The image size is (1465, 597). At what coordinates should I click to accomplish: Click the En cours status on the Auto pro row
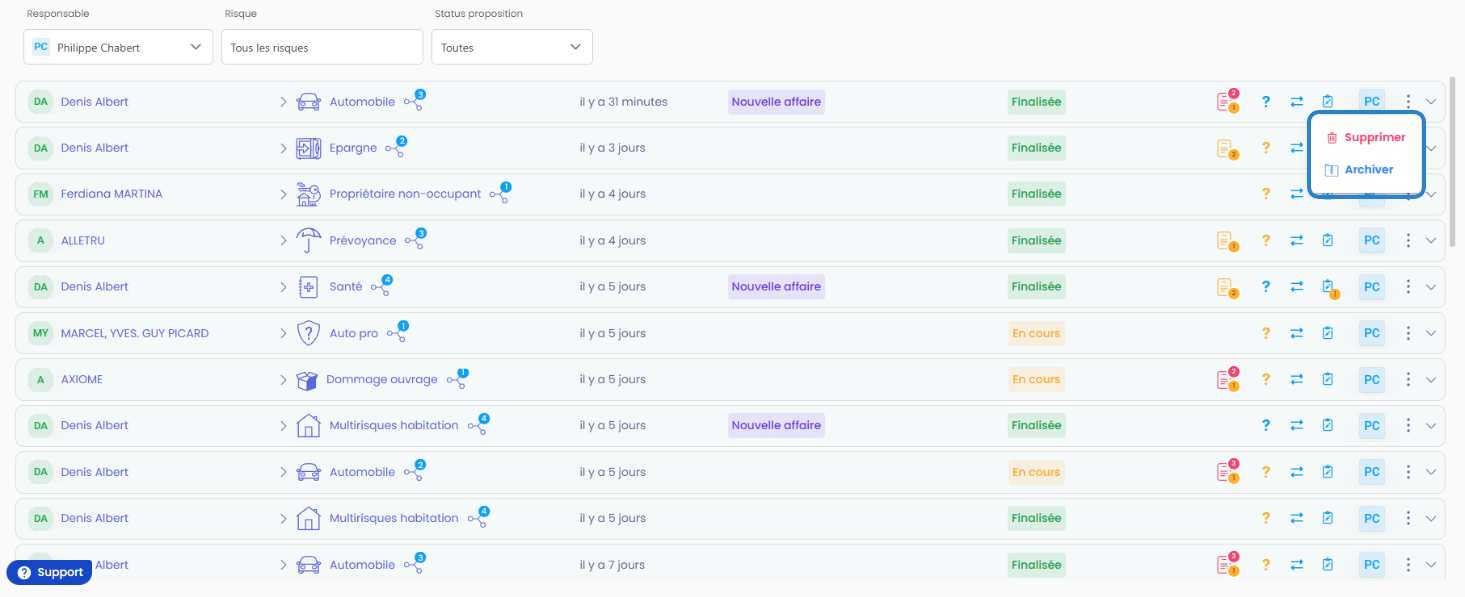click(x=1036, y=333)
